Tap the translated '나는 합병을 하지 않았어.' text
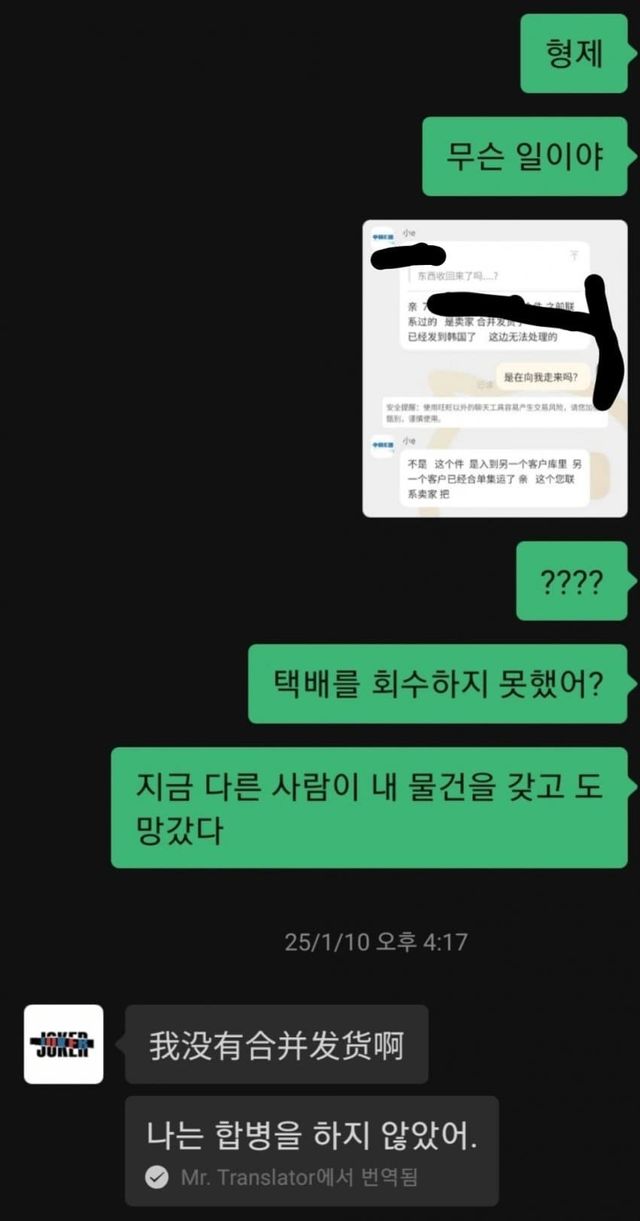The height and width of the screenshot is (1221, 640). (x=312, y=1133)
